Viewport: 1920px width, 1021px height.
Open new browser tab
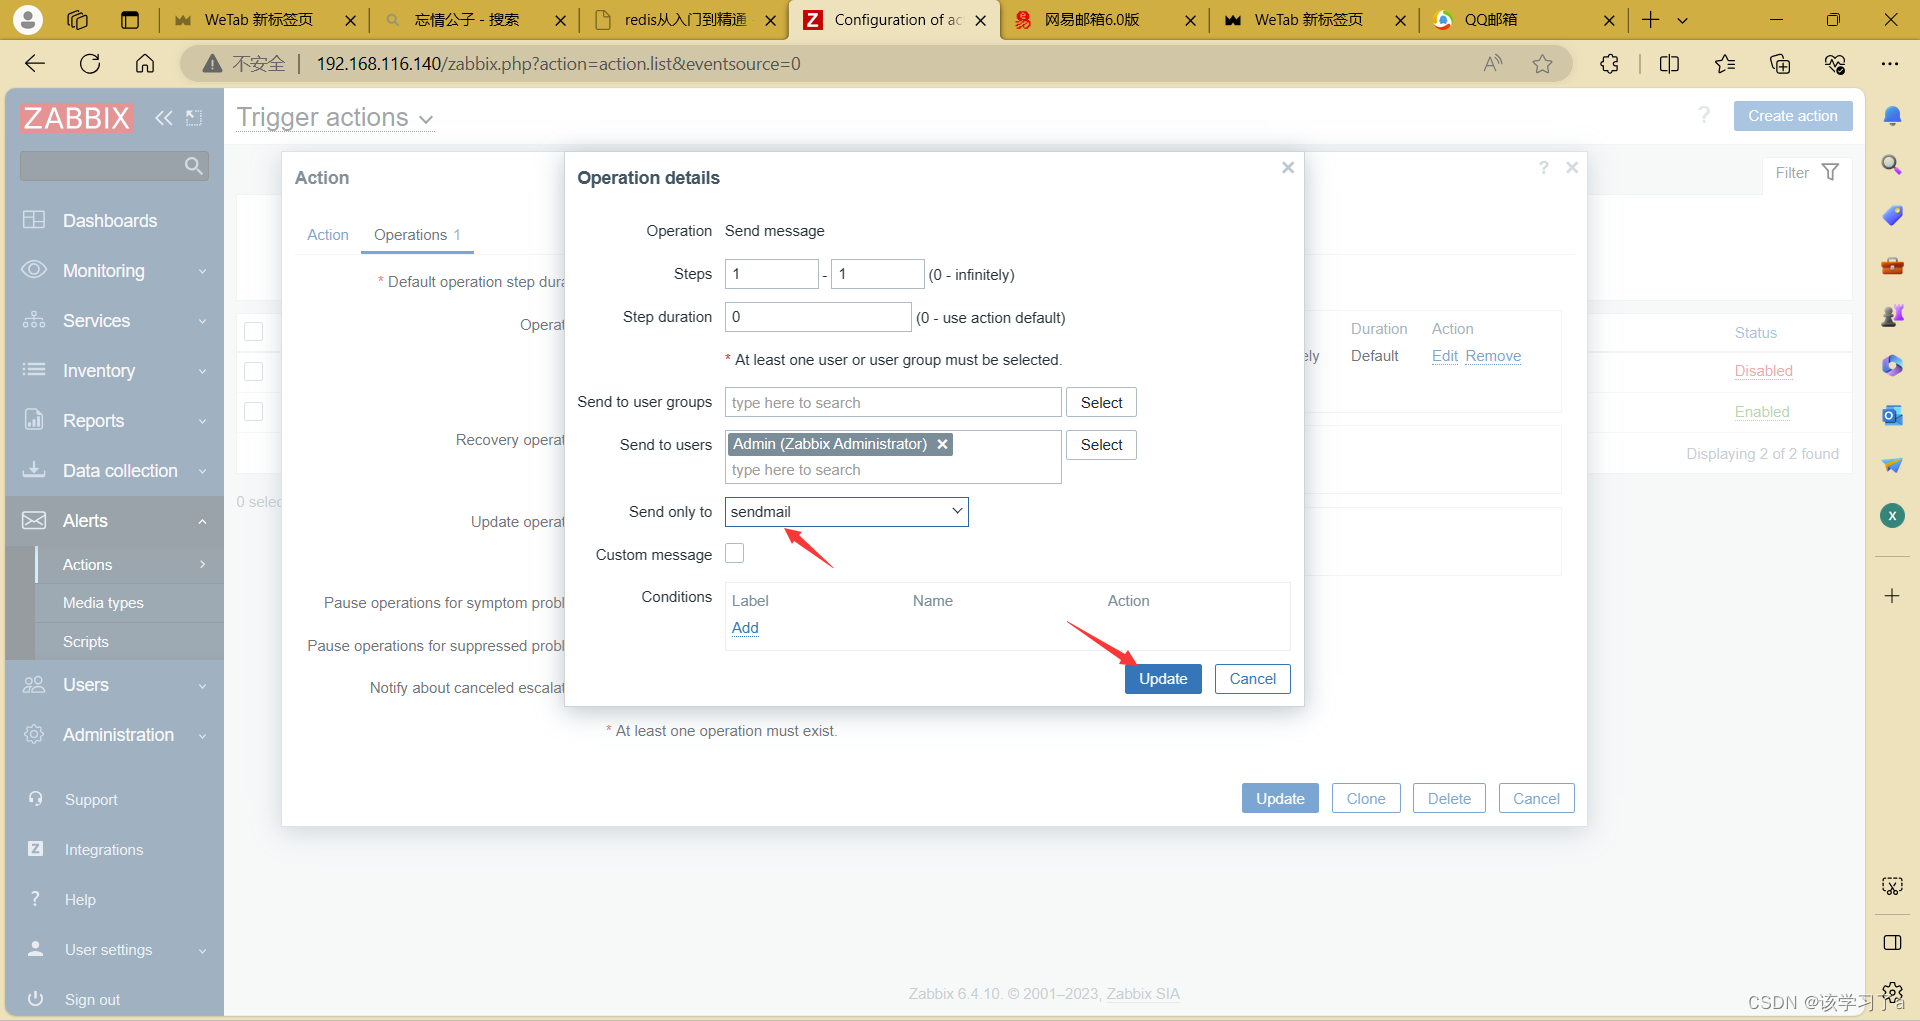point(1651,20)
